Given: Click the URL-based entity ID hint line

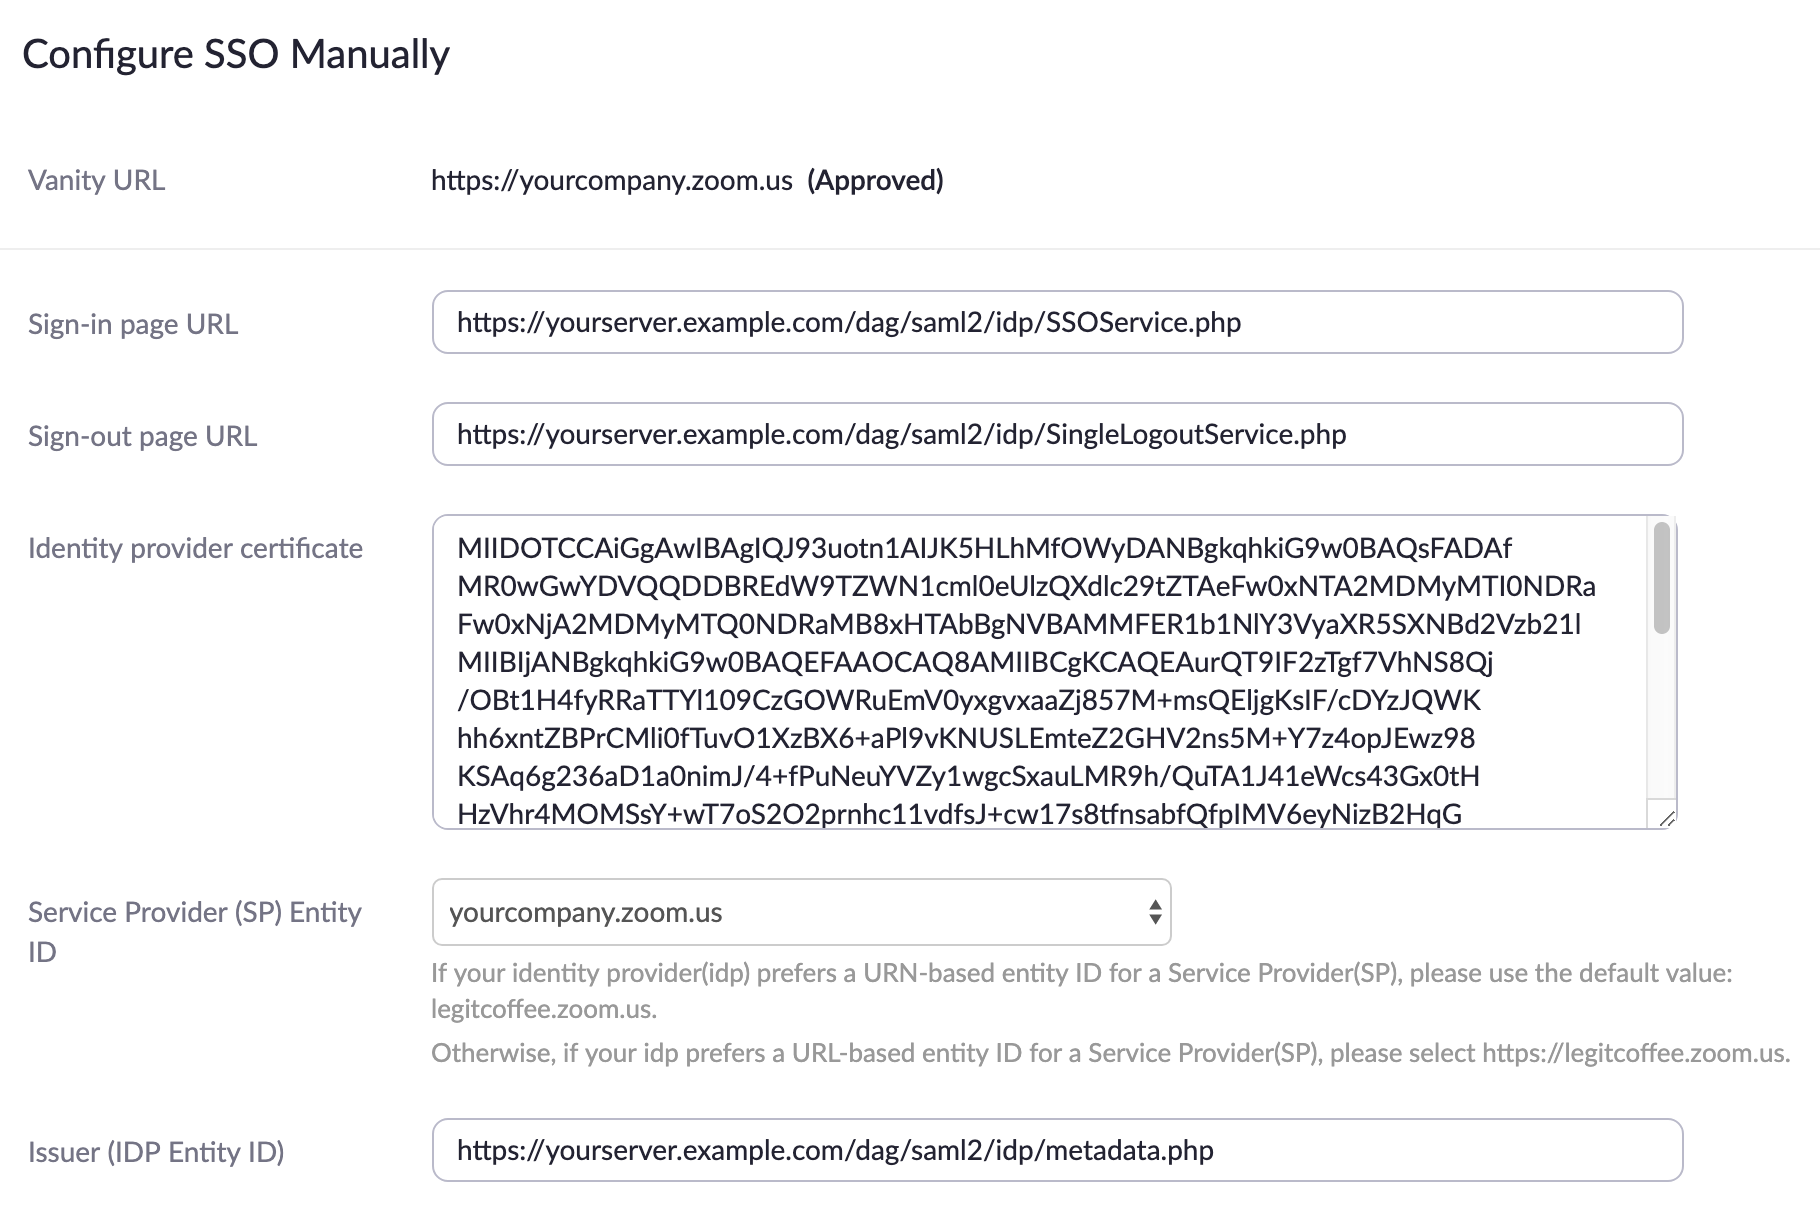Looking at the screenshot, I should 1110,1053.
